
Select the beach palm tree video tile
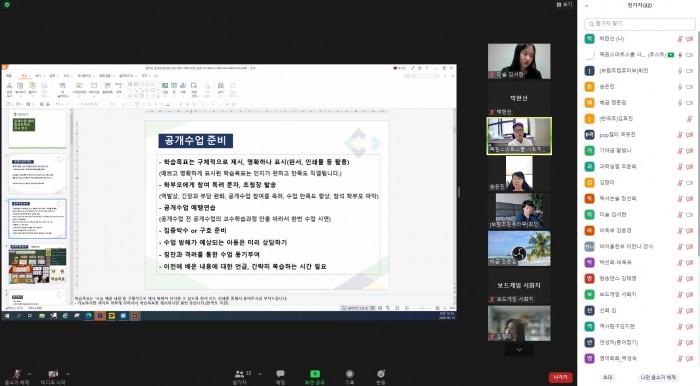[519, 249]
